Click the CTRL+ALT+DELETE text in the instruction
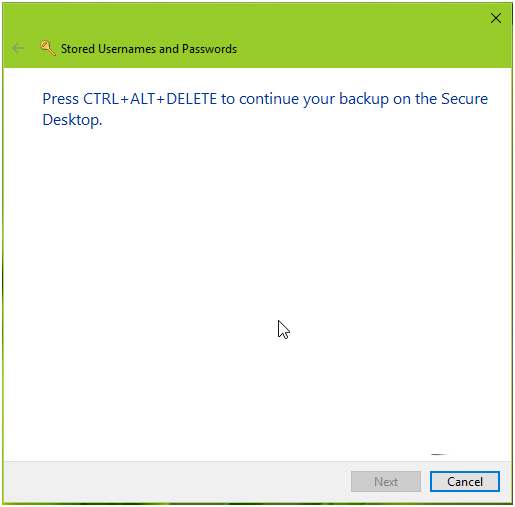 tap(150, 99)
